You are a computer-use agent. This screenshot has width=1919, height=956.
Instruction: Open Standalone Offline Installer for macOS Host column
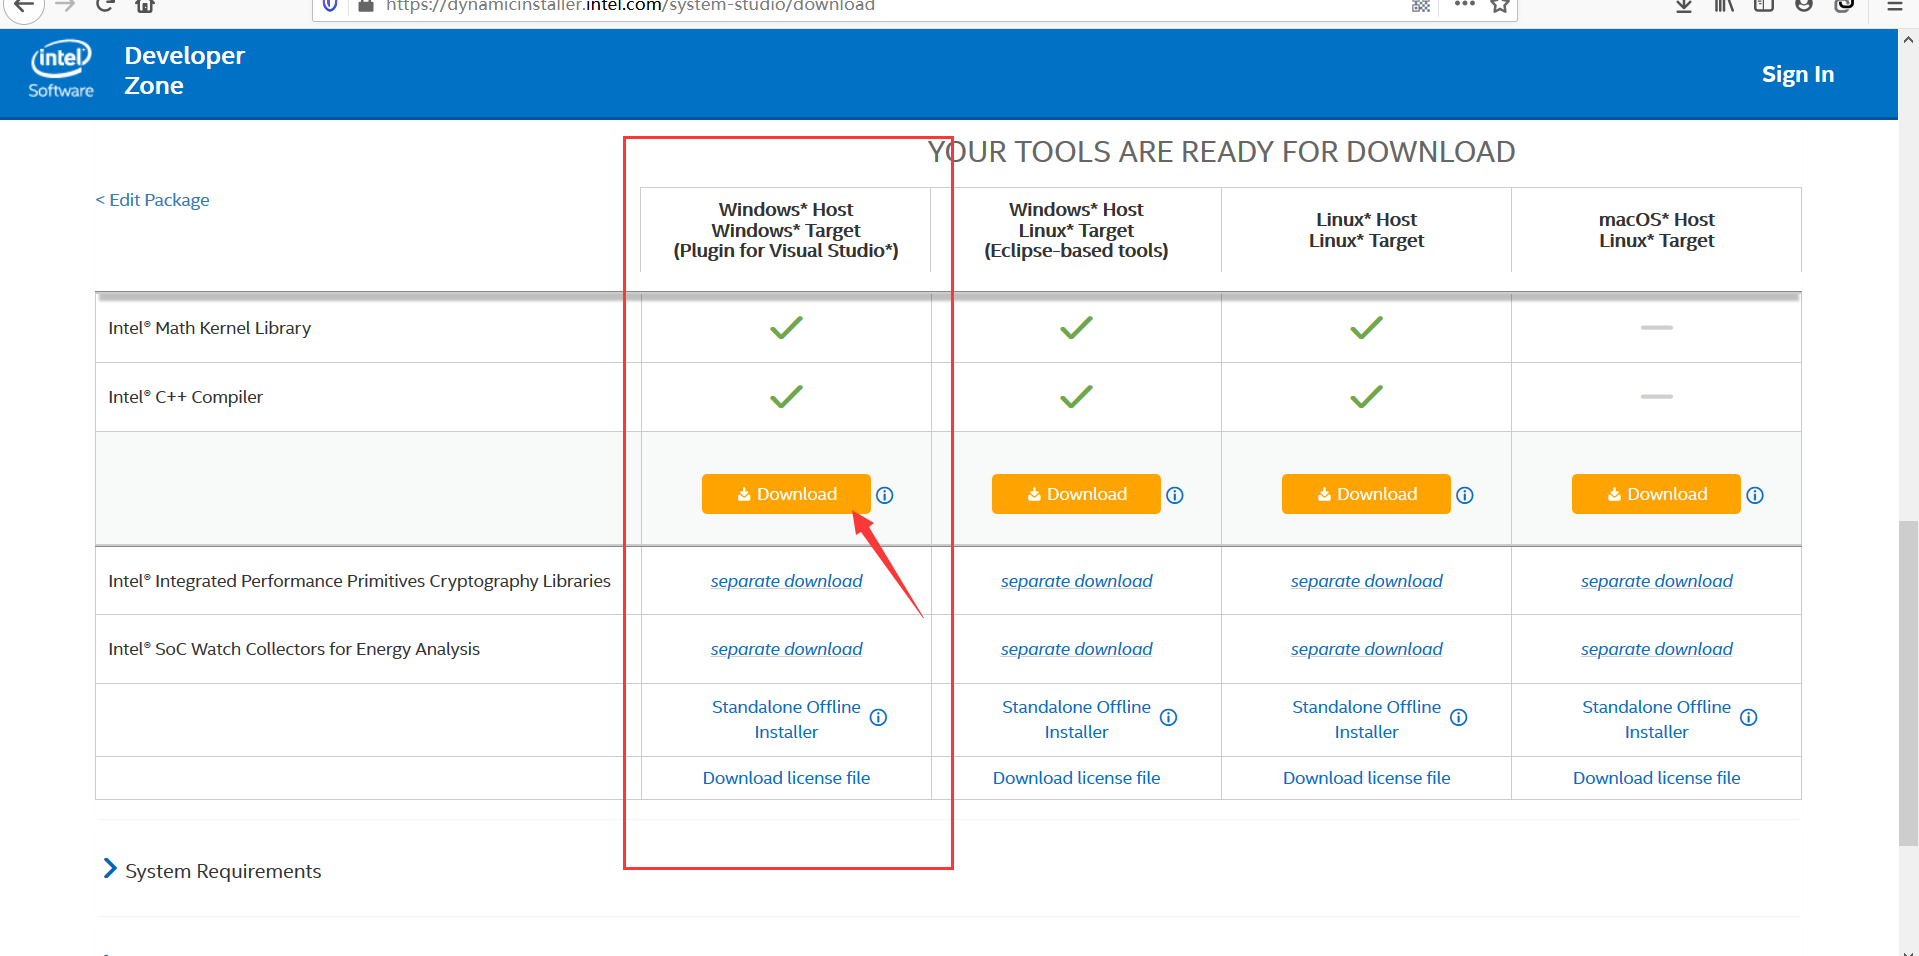tap(1656, 719)
